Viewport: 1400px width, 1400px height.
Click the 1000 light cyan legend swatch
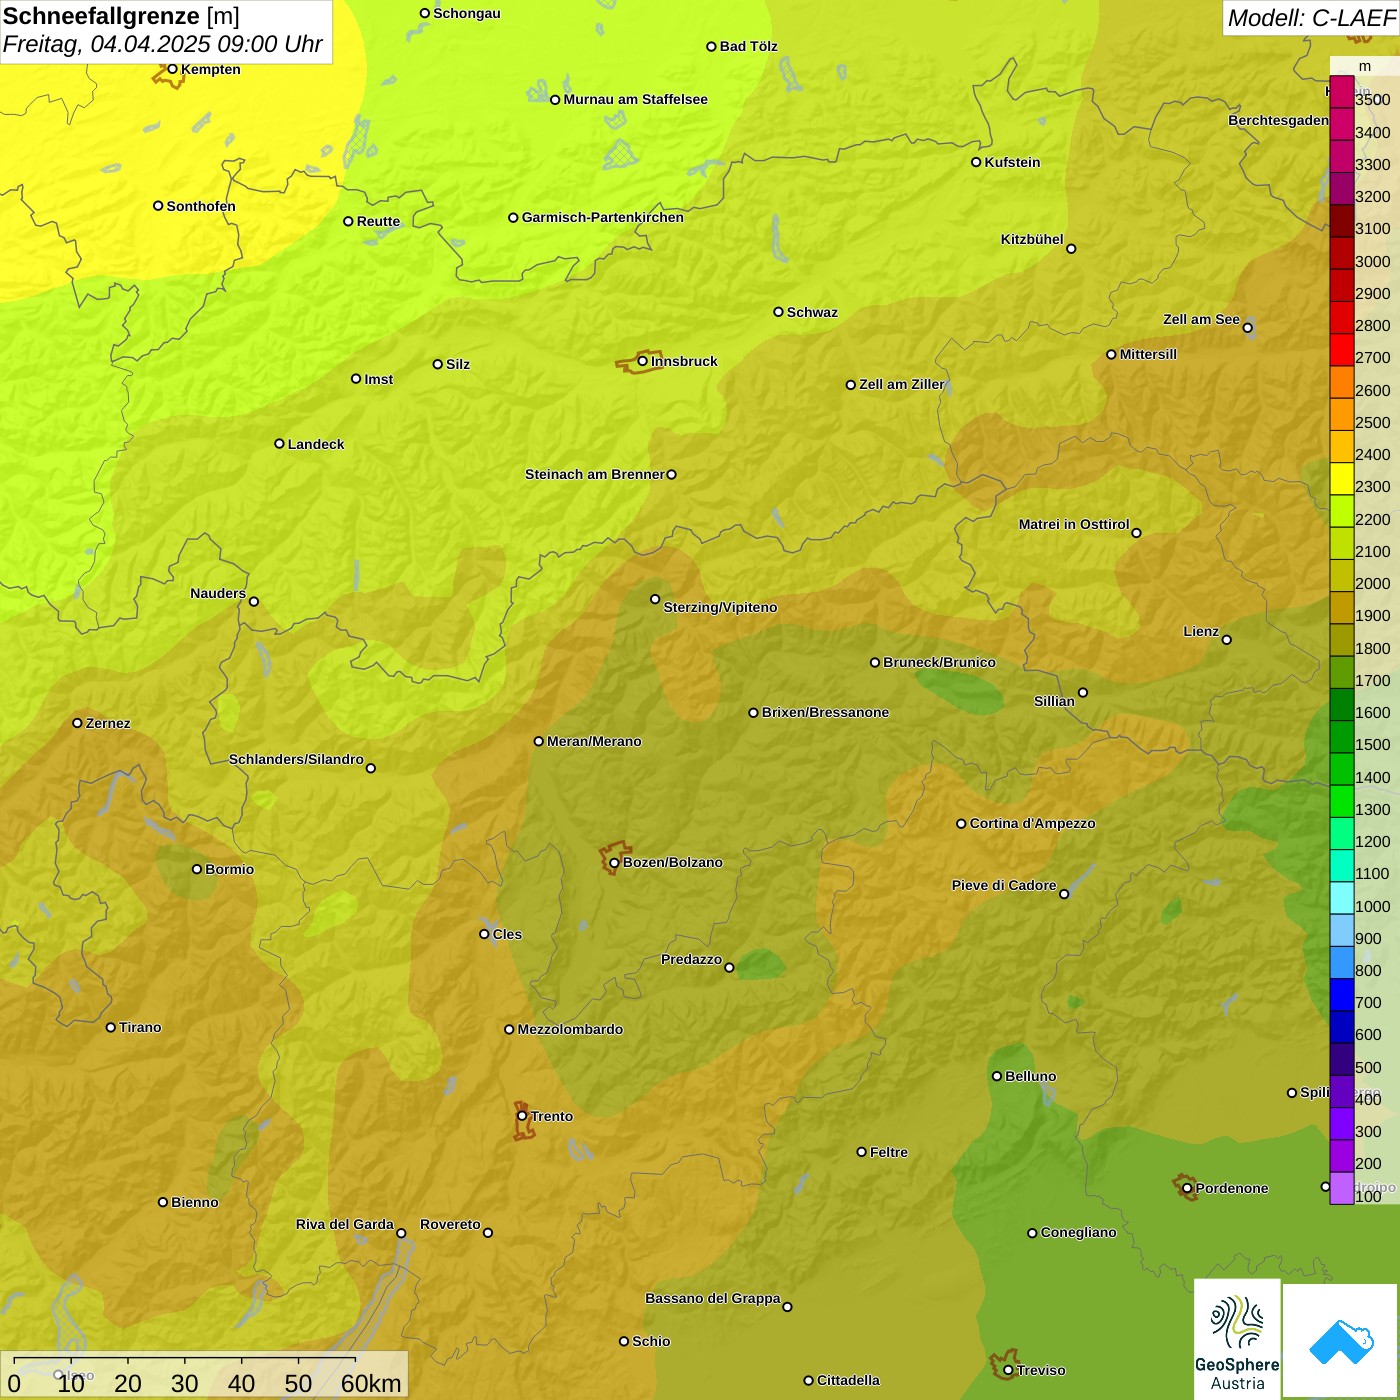1342,899
